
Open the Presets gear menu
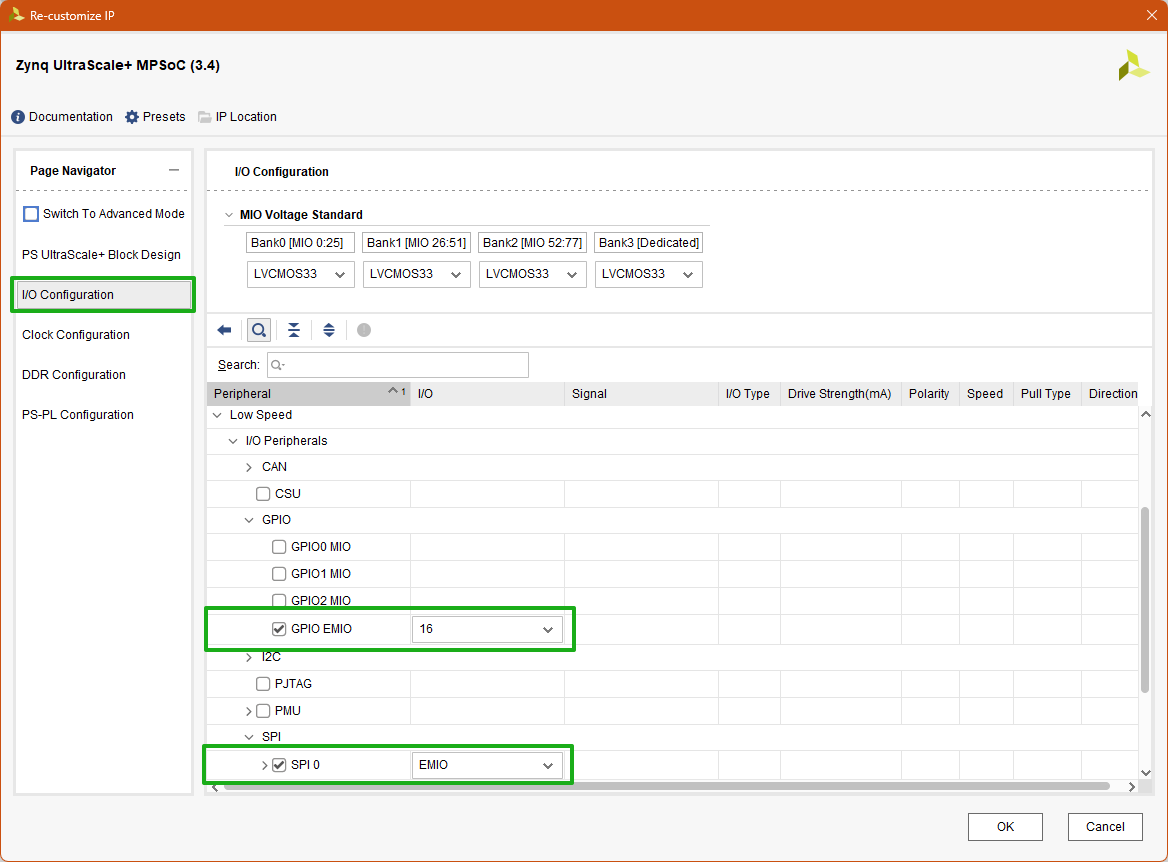coord(132,117)
